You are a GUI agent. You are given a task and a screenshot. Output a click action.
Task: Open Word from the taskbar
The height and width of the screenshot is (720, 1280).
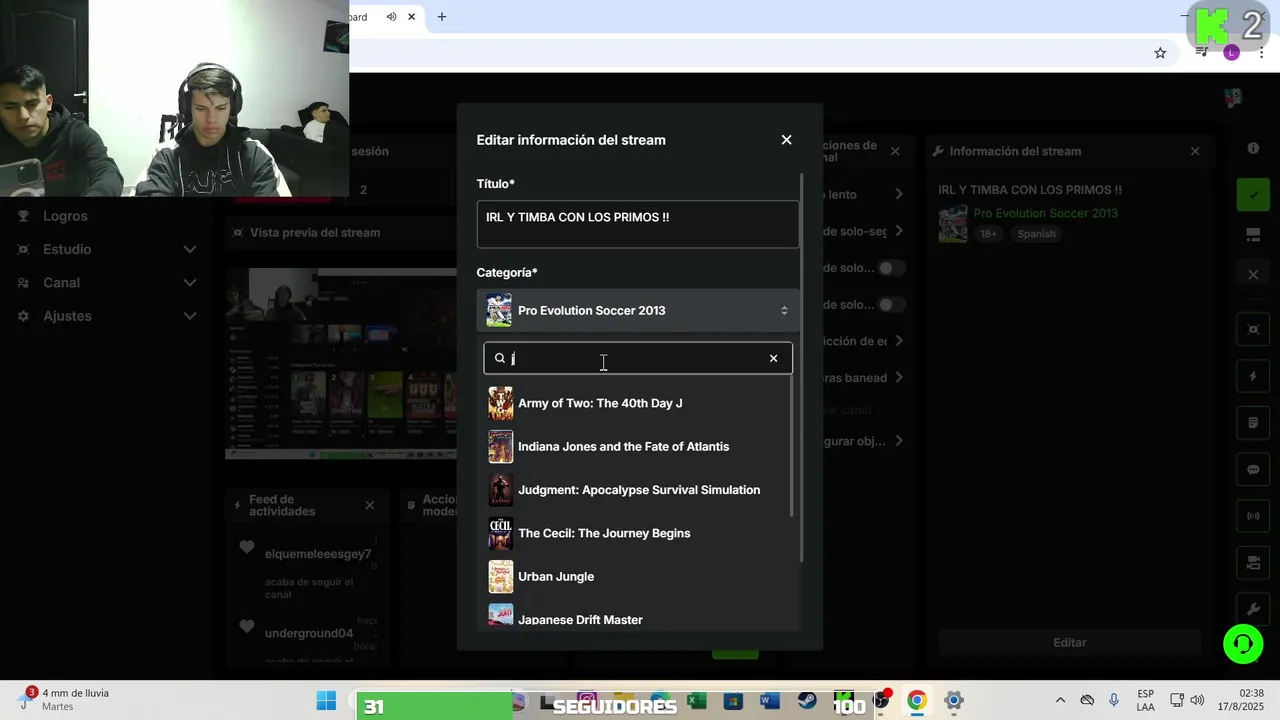click(x=769, y=701)
